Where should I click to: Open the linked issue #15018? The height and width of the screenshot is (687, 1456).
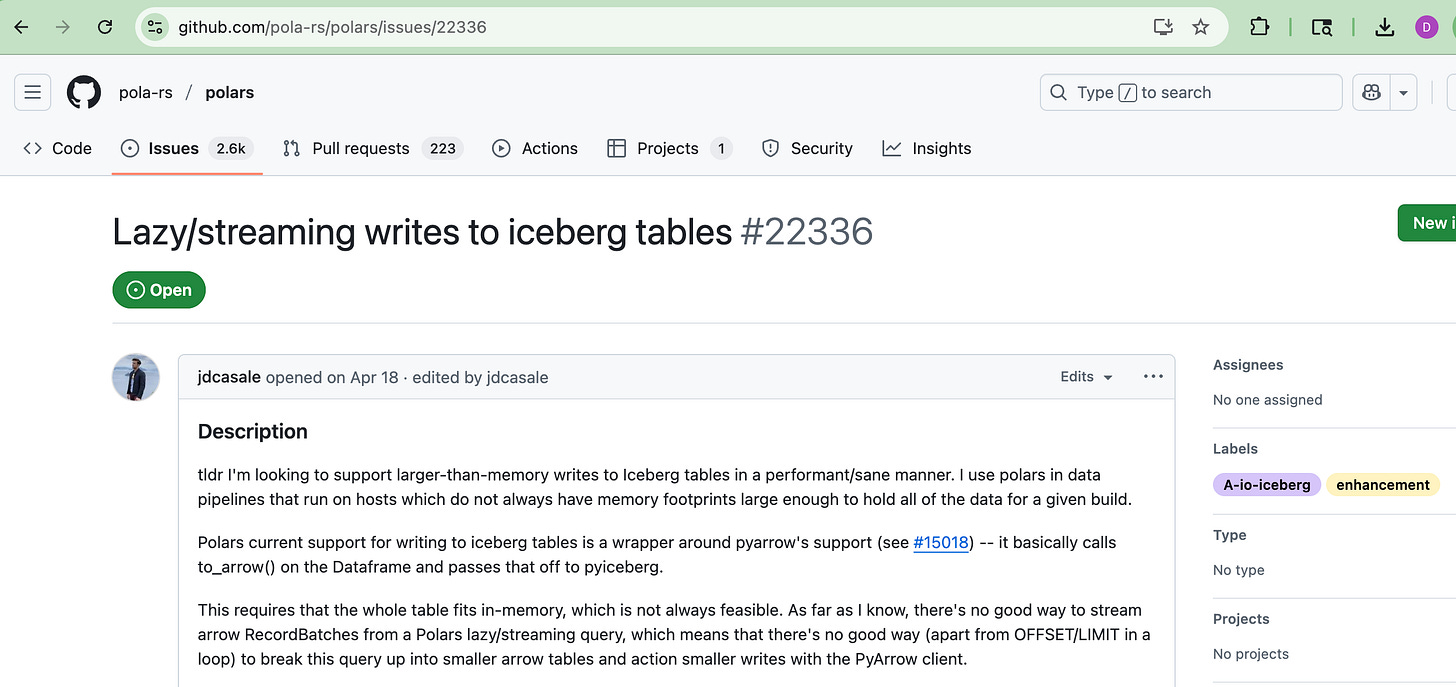(940, 542)
